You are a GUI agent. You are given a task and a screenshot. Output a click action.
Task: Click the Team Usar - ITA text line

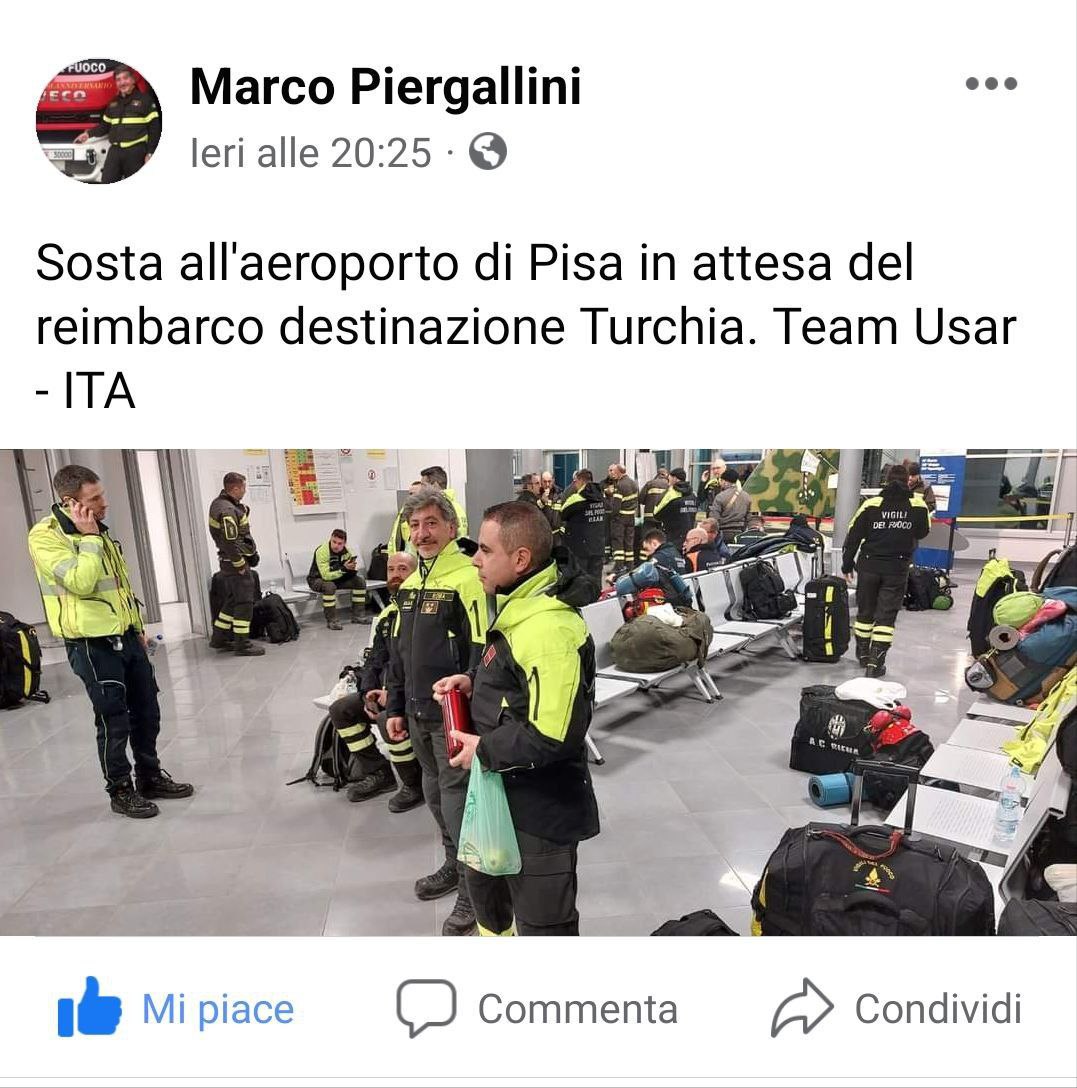894,326
